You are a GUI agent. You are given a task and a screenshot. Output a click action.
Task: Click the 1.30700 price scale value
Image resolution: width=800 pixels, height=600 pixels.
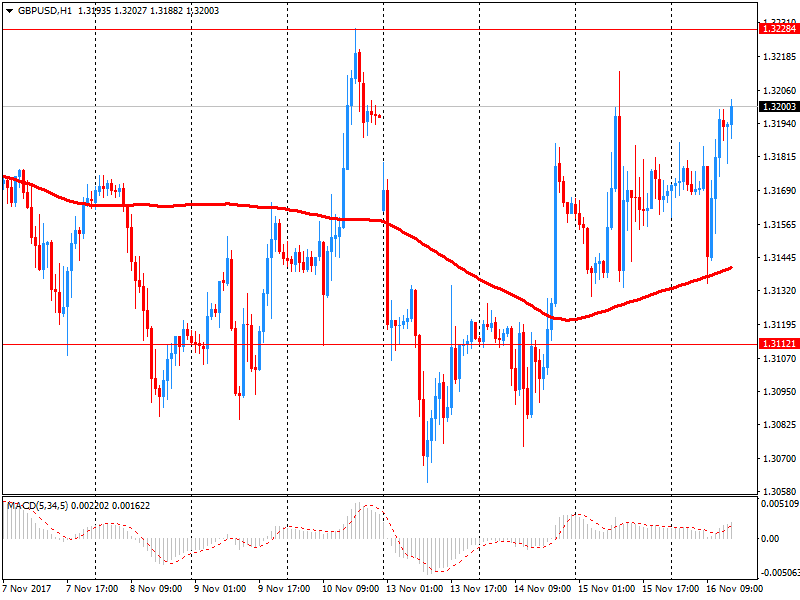pyautogui.click(x=780, y=459)
